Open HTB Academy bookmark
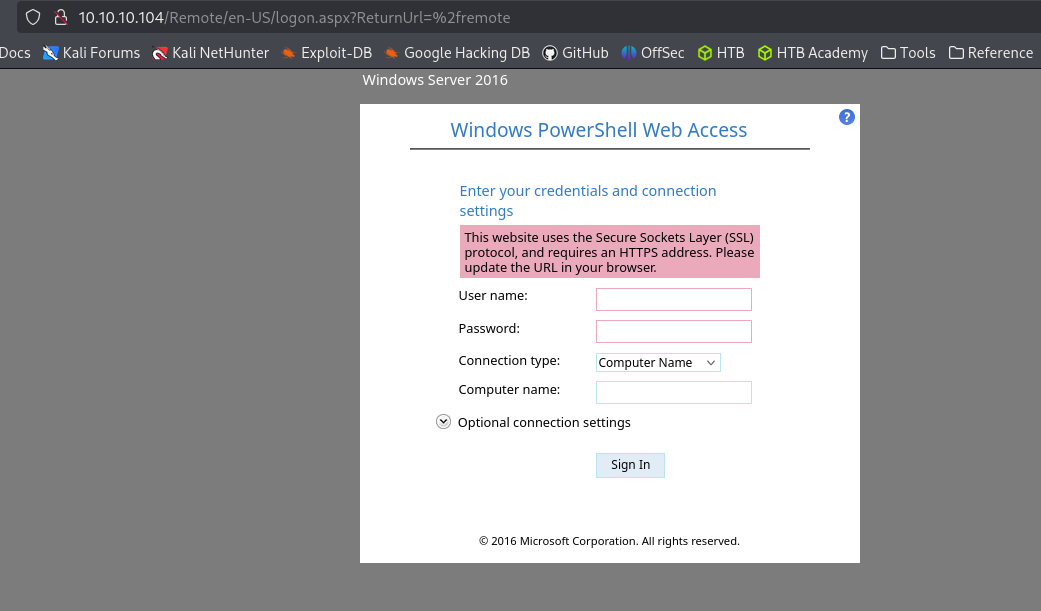This screenshot has width=1041, height=611. click(813, 52)
